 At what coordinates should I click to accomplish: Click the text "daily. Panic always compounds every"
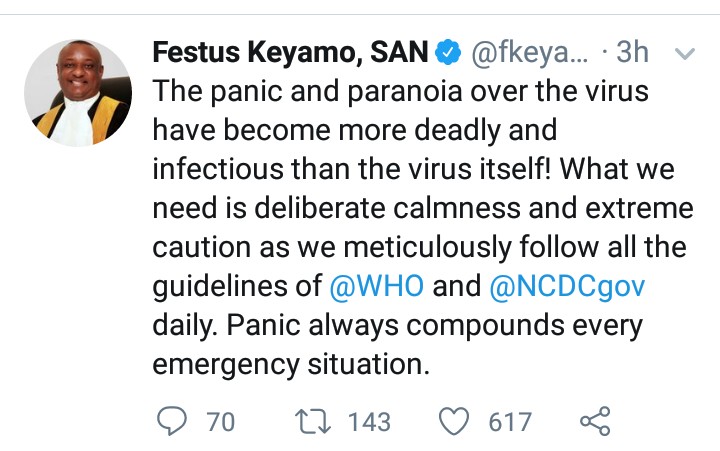coord(397,326)
